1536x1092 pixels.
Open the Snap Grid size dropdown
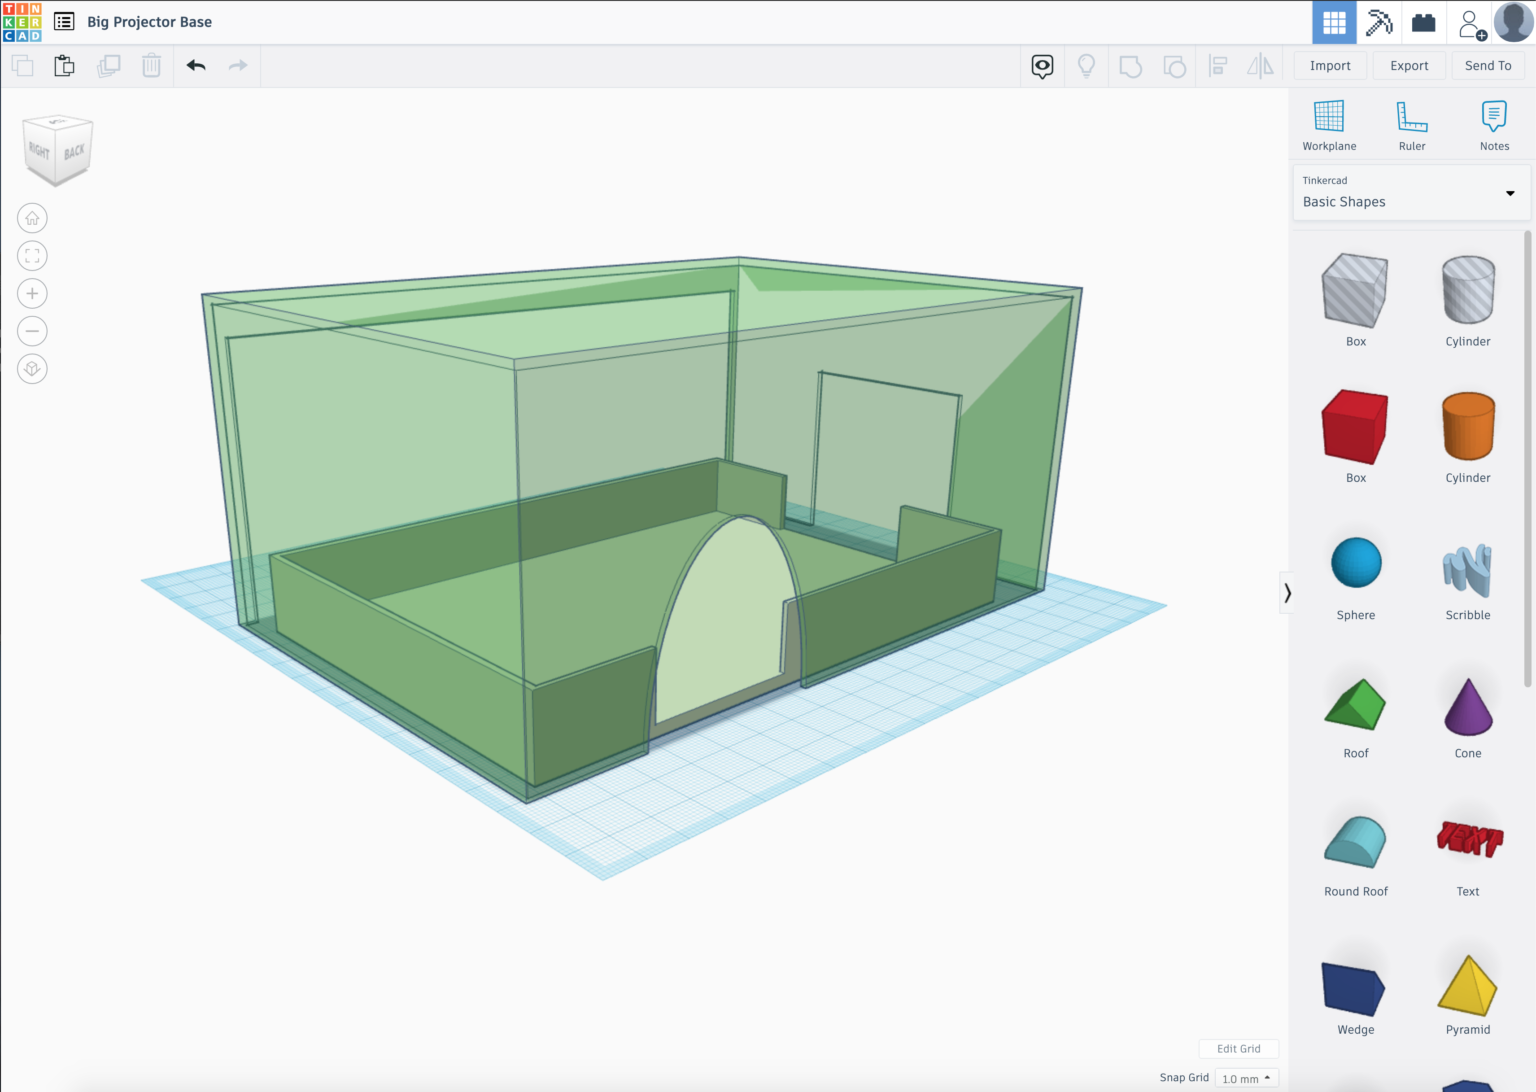(x=1246, y=1078)
